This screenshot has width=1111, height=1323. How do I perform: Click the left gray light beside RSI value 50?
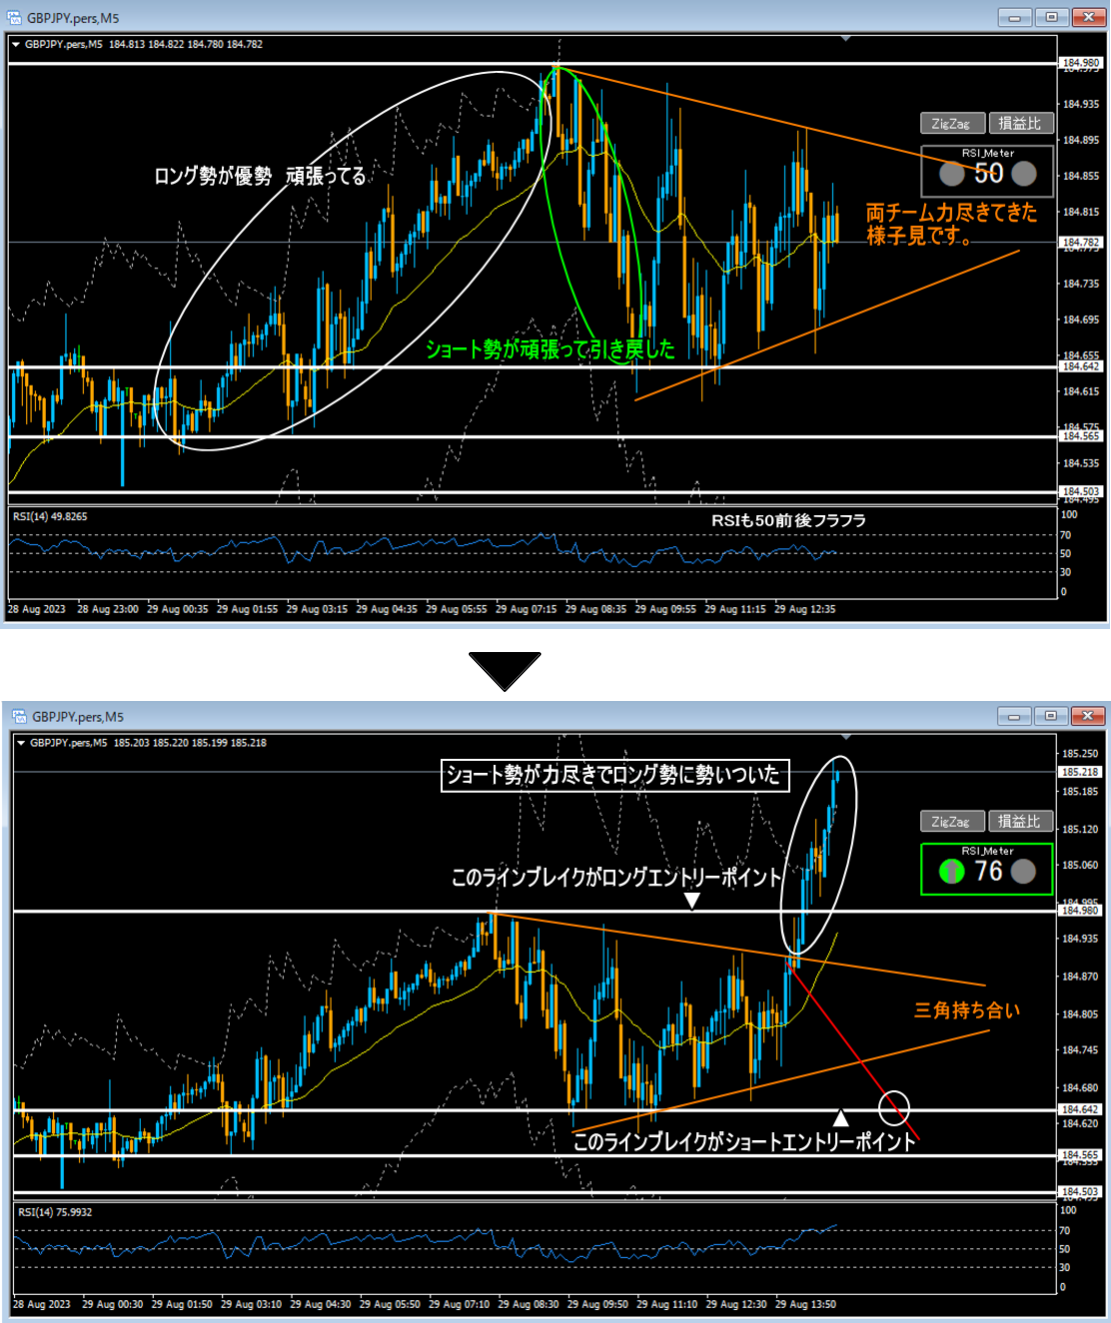click(951, 174)
